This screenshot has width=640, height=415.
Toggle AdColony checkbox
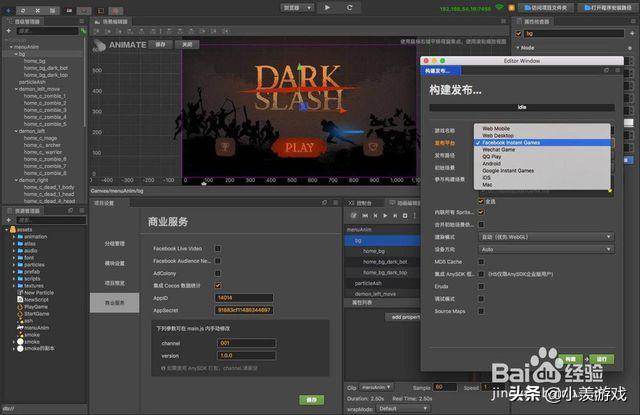point(218,273)
